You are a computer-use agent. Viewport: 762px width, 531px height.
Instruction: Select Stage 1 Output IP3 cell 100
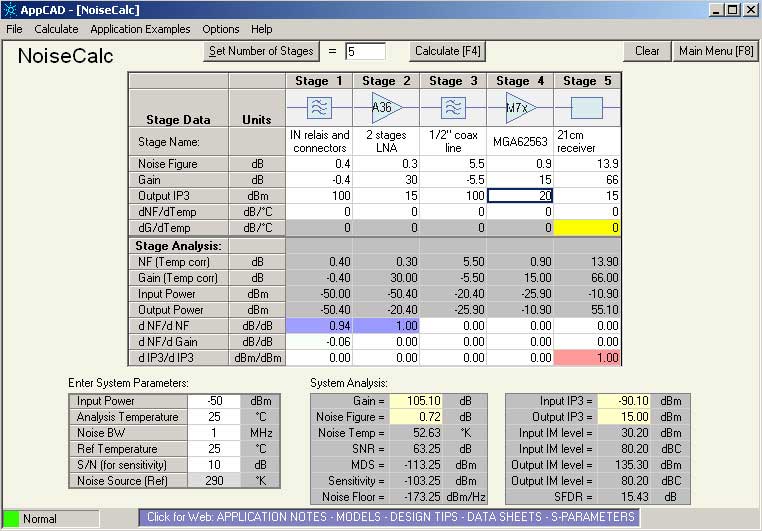click(x=319, y=196)
